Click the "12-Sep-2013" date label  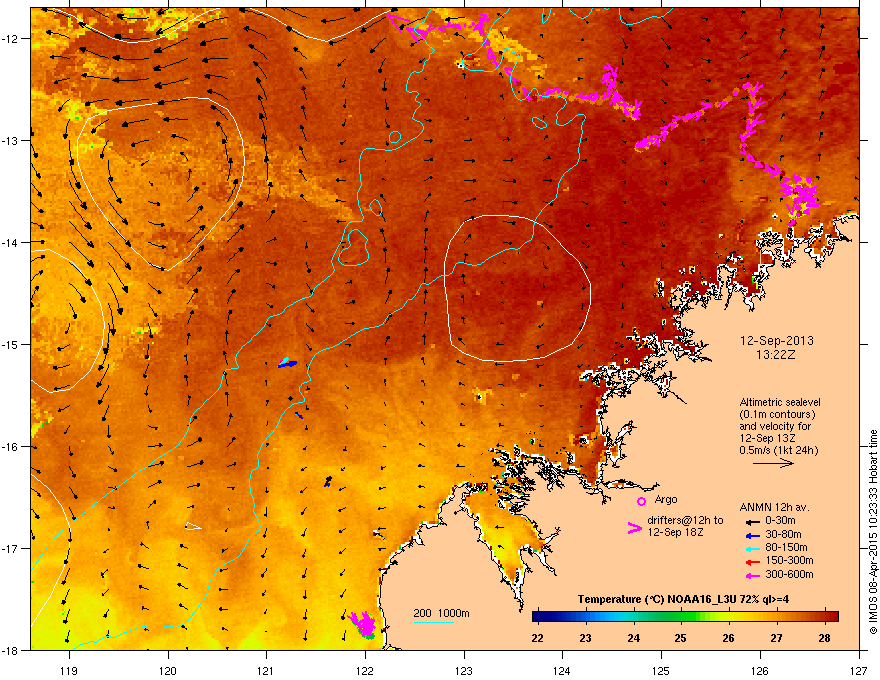[x=776, y=341]
